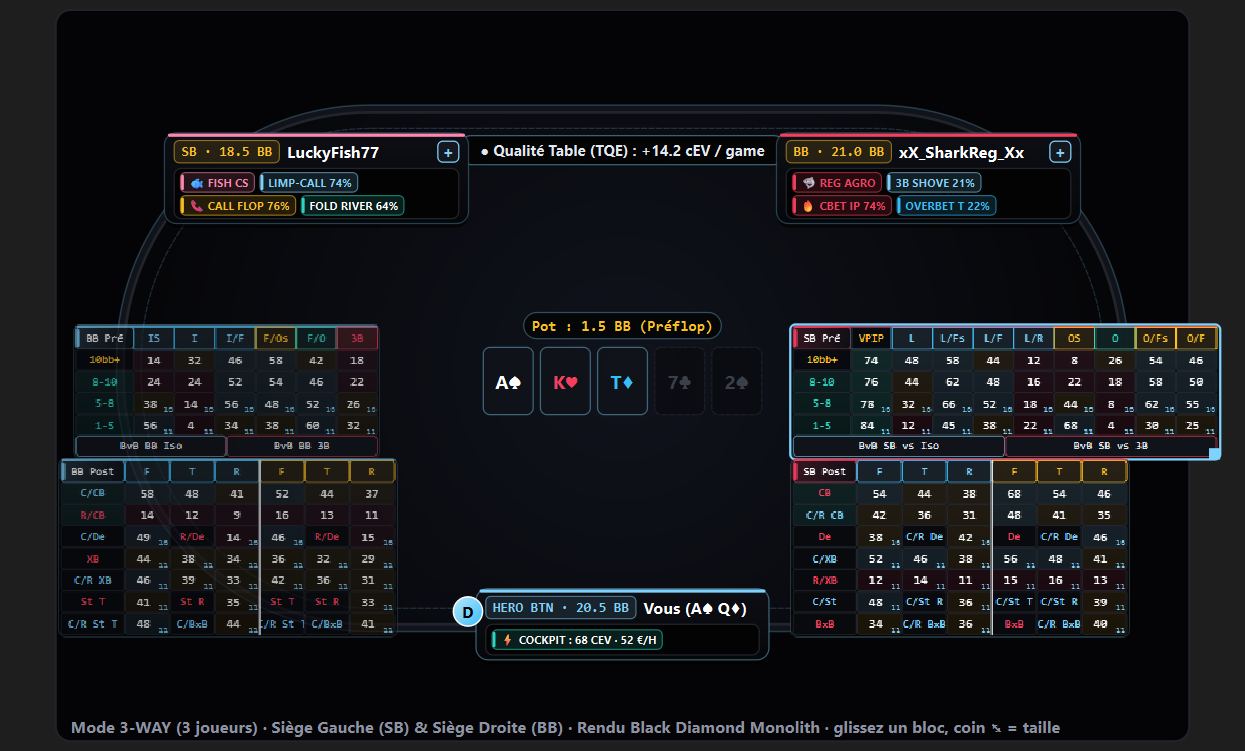The width and height of the screenshot is (1245, 751).
Task: Click the R/XB row label in SB Post
Action: [x=825, y=580]
